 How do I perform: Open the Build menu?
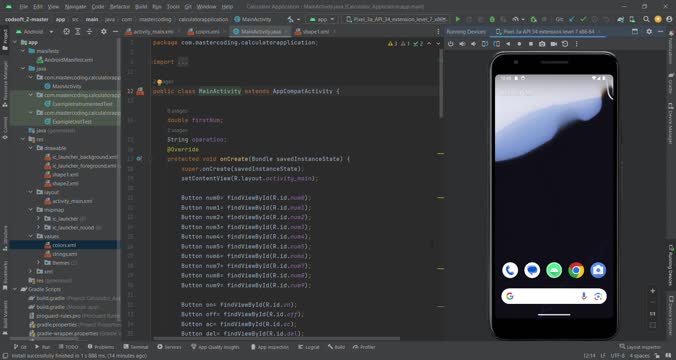point(141,7)
